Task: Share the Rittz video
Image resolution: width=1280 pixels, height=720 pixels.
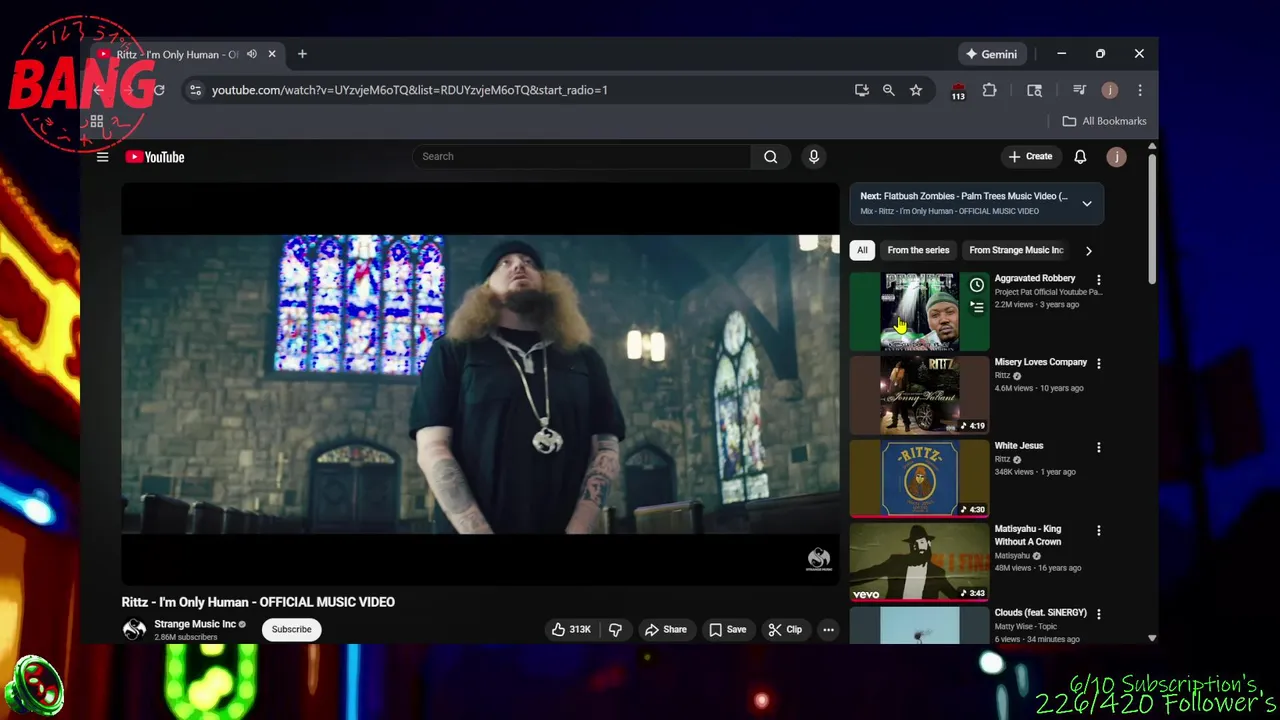Action: tap(666, 629)
